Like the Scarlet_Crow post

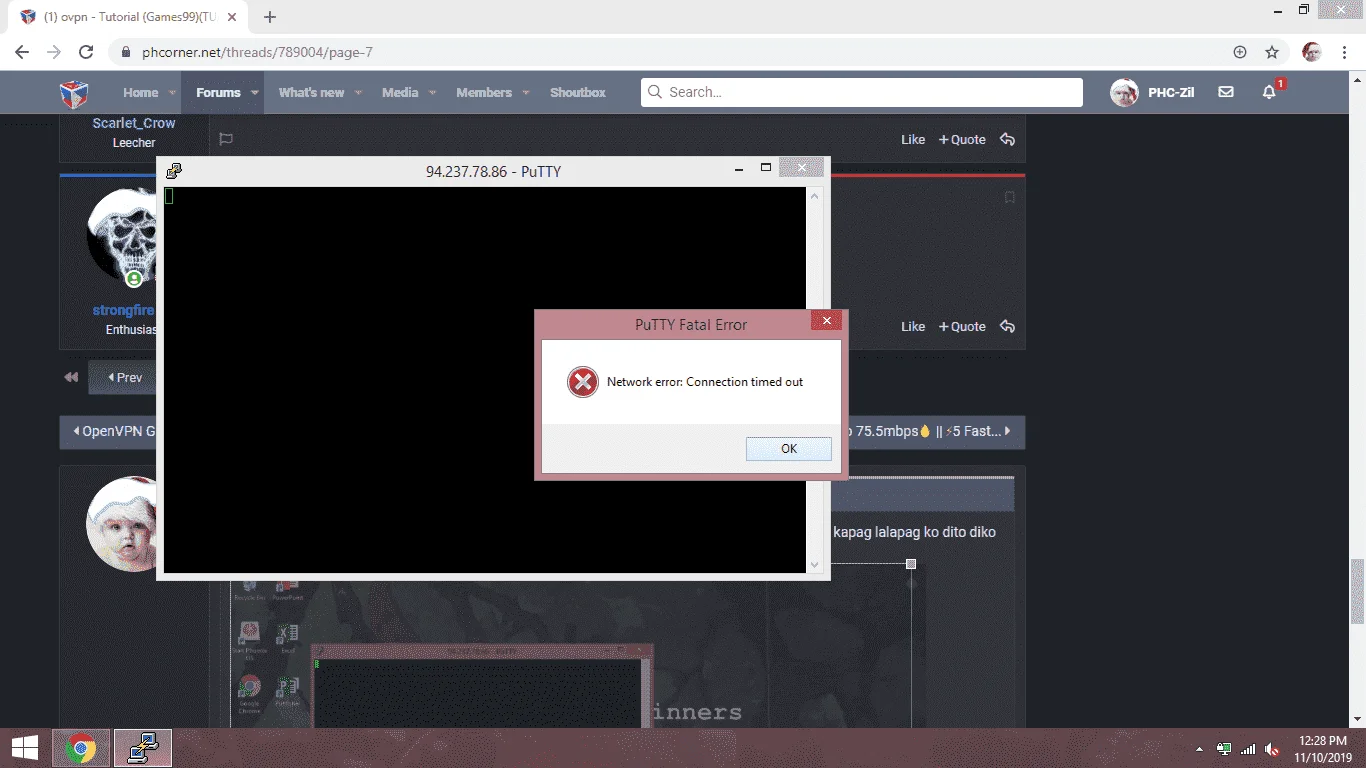913,140
